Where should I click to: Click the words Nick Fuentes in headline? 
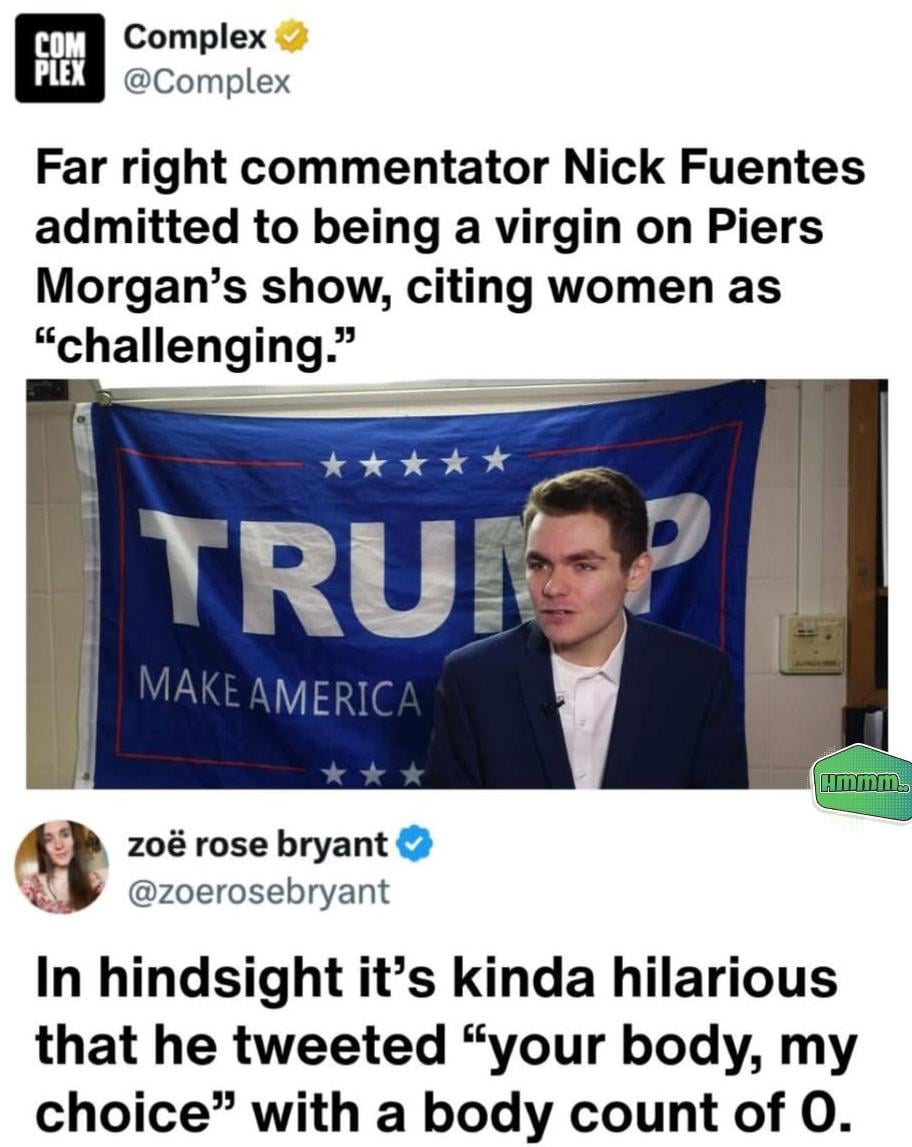click(x=714, y=168)
